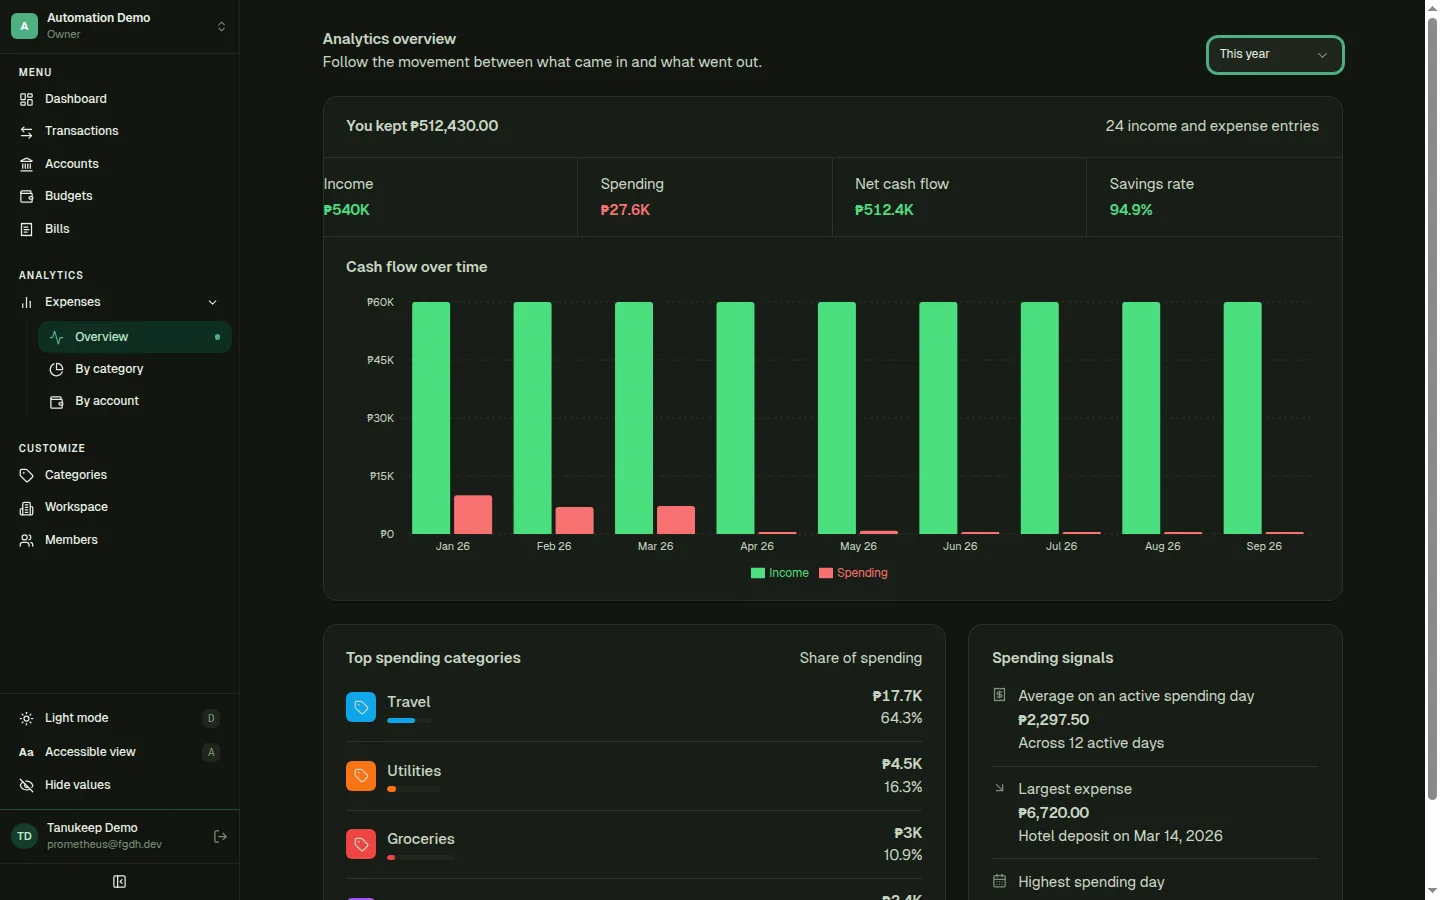Go to the Budgets page label

pos(69,196)
